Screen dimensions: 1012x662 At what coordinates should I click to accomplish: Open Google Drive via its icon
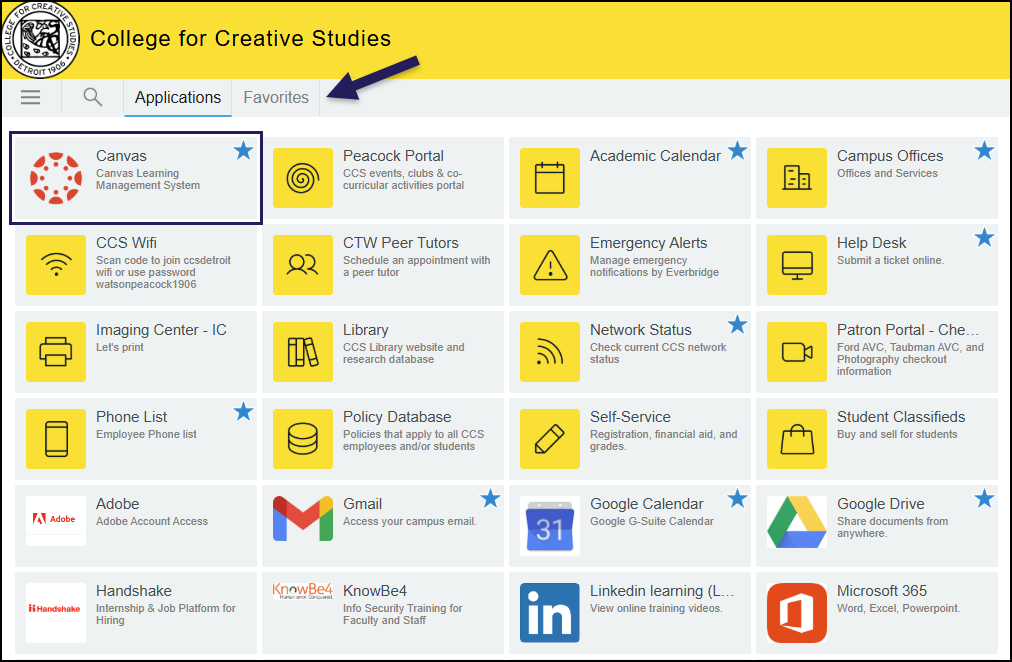pyautogui.click(x=795, y=525)
